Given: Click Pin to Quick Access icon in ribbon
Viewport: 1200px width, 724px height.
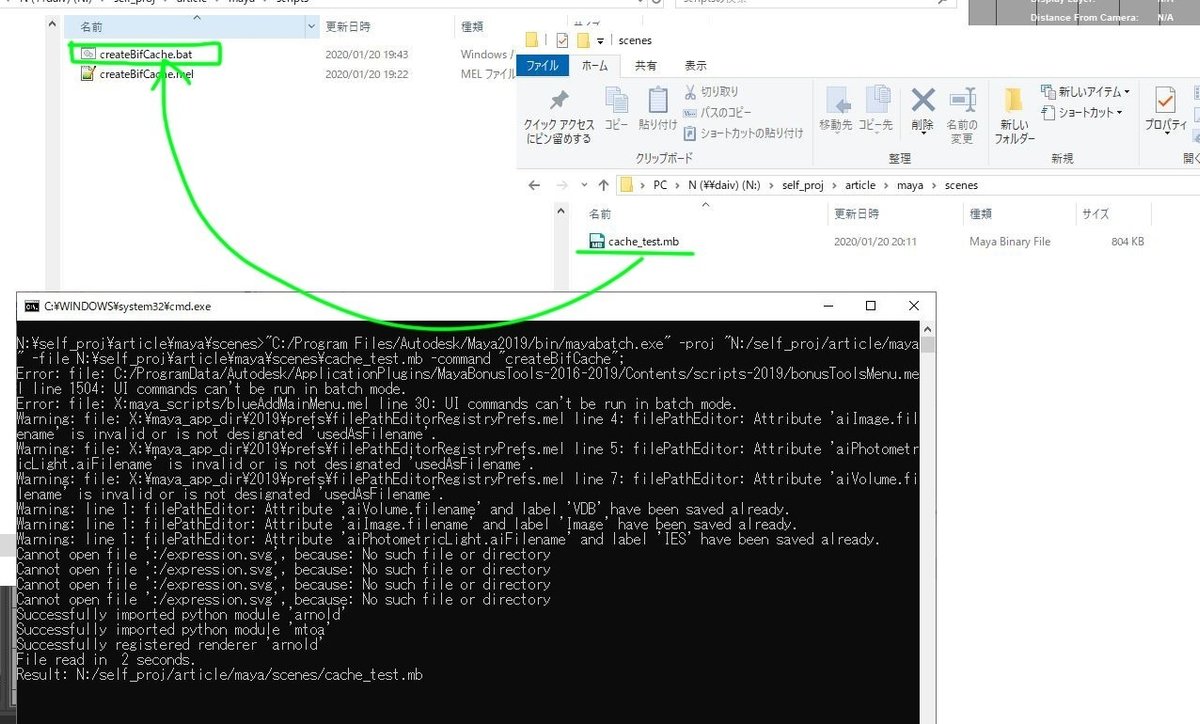Looking at the screenshot, I should [558, 101].
